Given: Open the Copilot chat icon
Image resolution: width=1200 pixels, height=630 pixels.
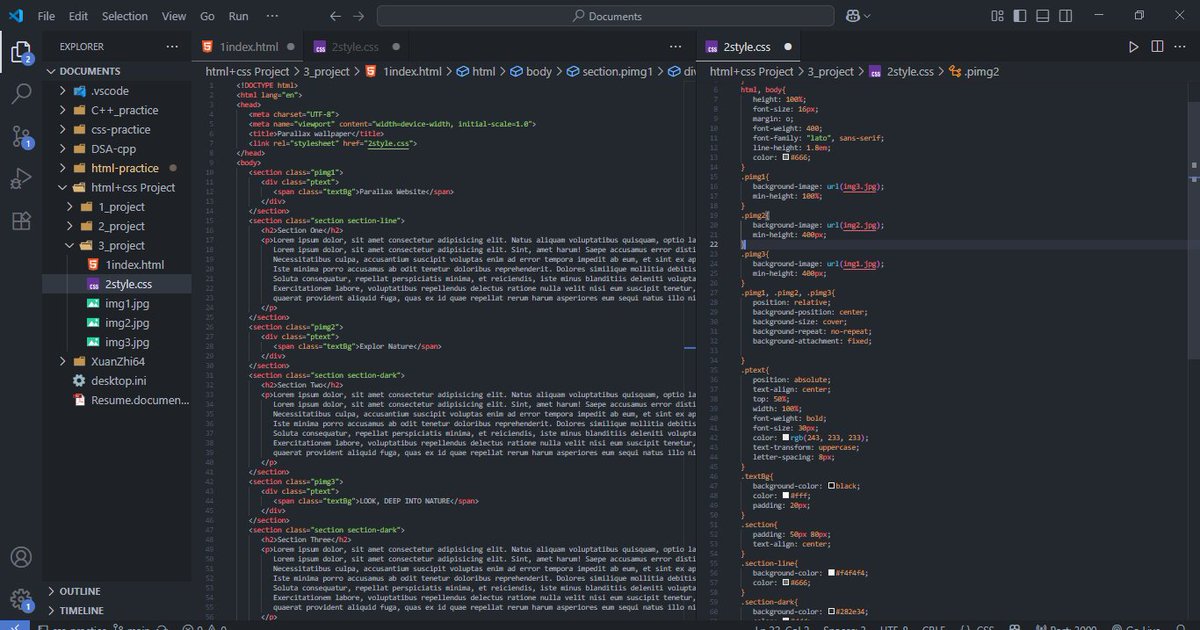Looking at the screenshot, I should [x=853, y=16].
